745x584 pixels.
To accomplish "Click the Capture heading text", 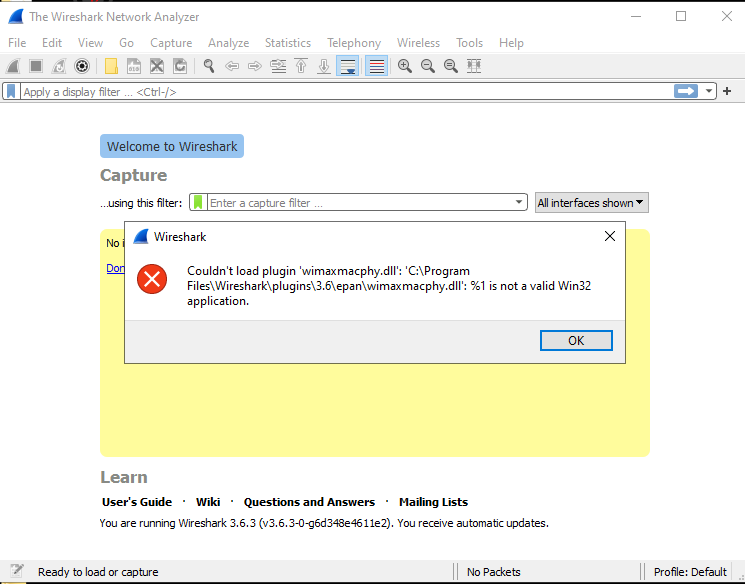I will pos(134,175).
